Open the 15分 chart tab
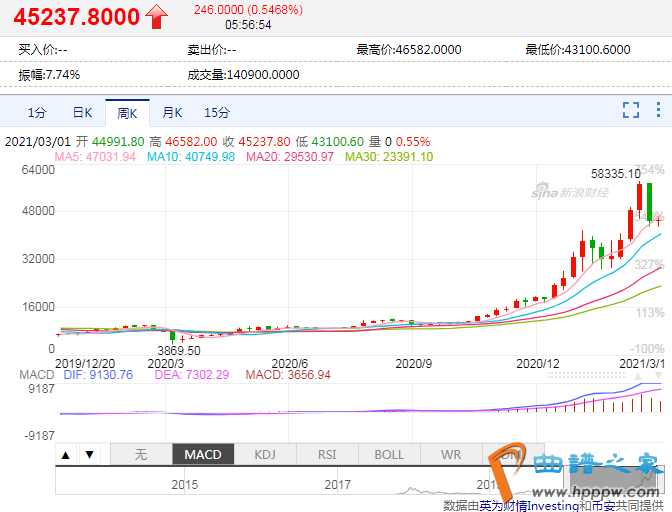The height and width of the screenshot is (512, 672). (217, 113)
